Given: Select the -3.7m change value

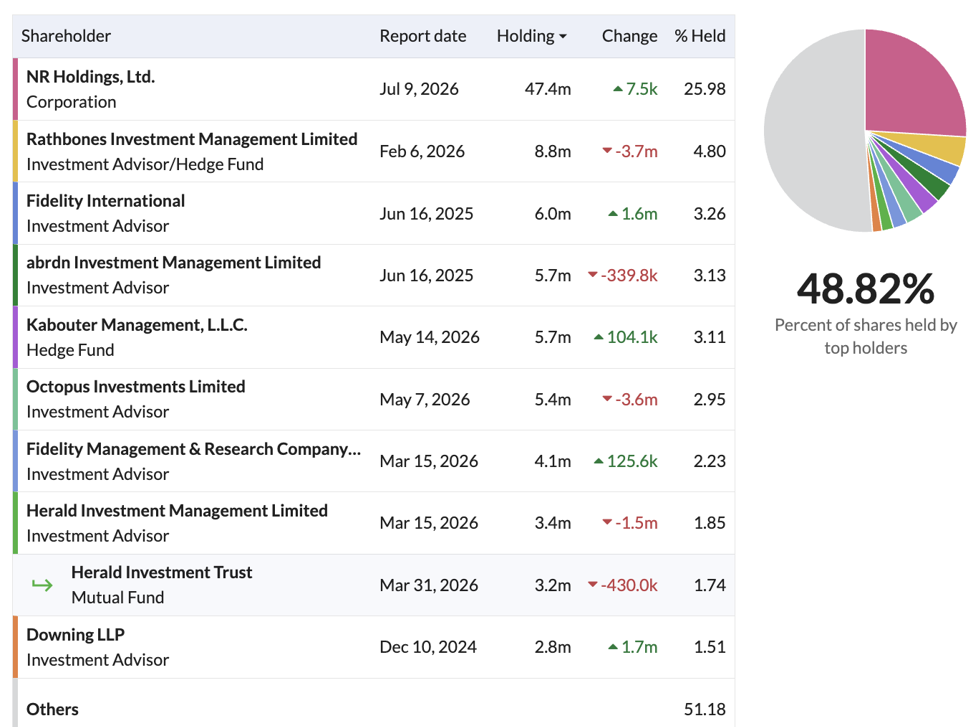Looking at the screenshot, I should coord(636,151).
